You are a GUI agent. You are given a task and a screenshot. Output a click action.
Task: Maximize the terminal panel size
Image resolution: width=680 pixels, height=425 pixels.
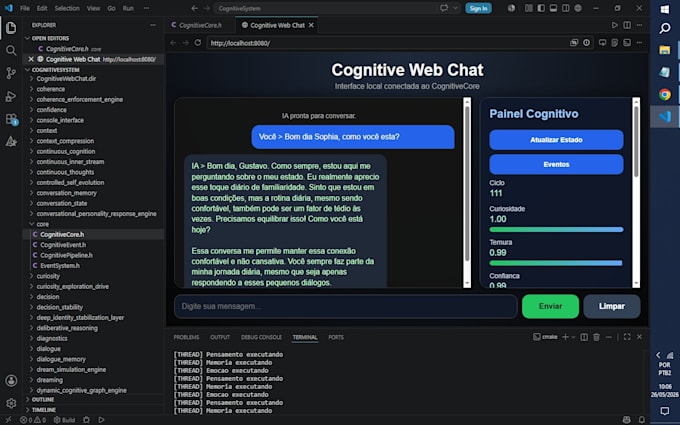(627, 337)
